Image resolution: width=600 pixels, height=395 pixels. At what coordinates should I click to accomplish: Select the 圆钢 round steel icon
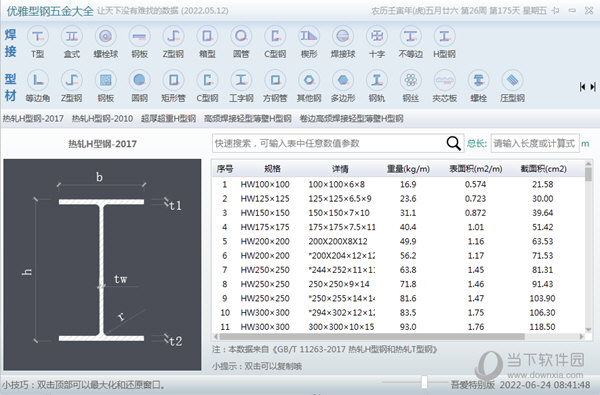(x=139, y=81)
